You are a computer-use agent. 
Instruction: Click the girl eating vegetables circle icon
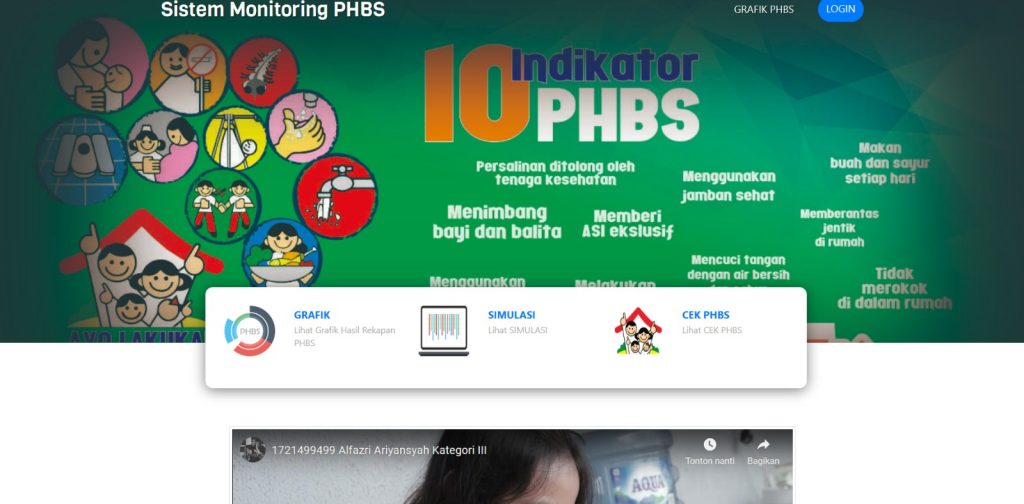[x=282, y=253]
